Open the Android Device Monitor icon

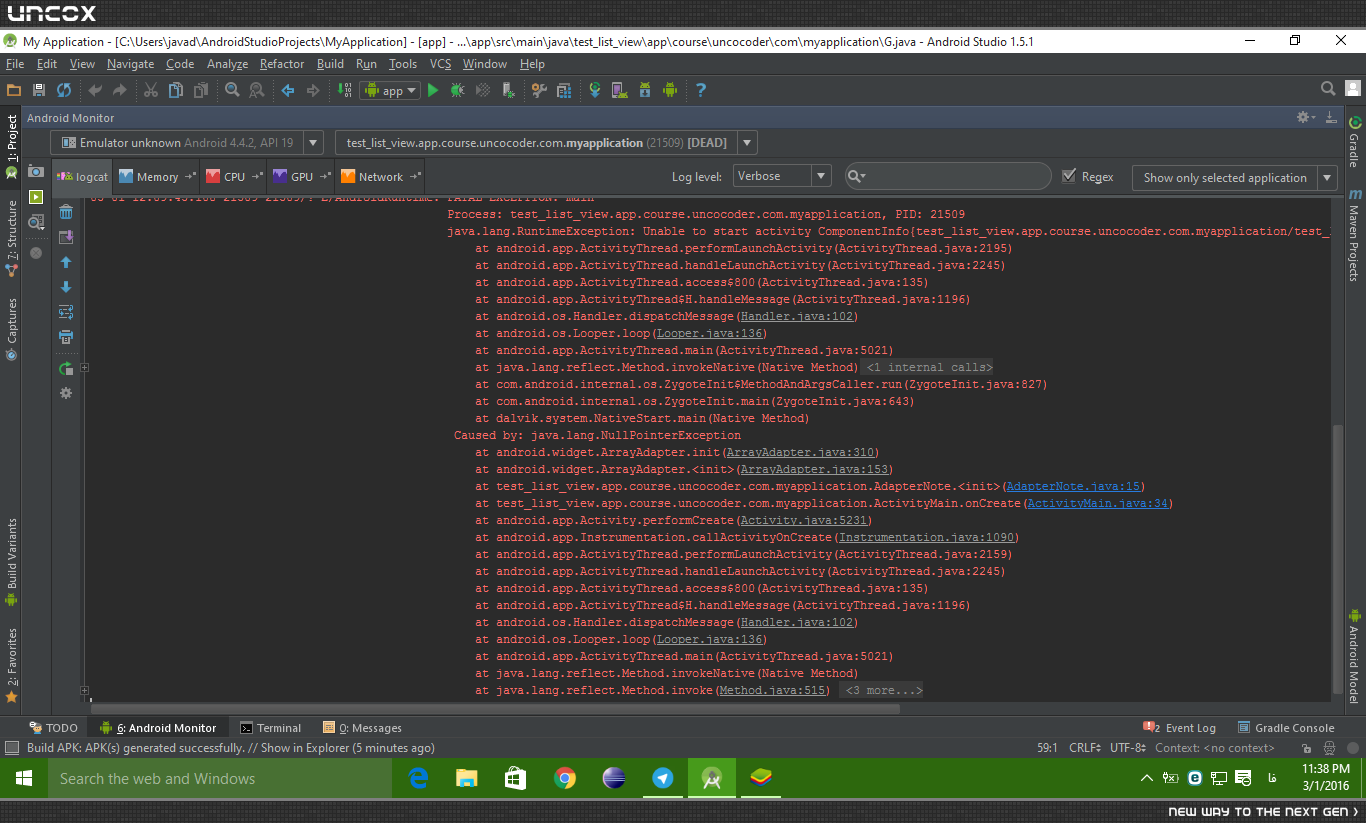670,90
